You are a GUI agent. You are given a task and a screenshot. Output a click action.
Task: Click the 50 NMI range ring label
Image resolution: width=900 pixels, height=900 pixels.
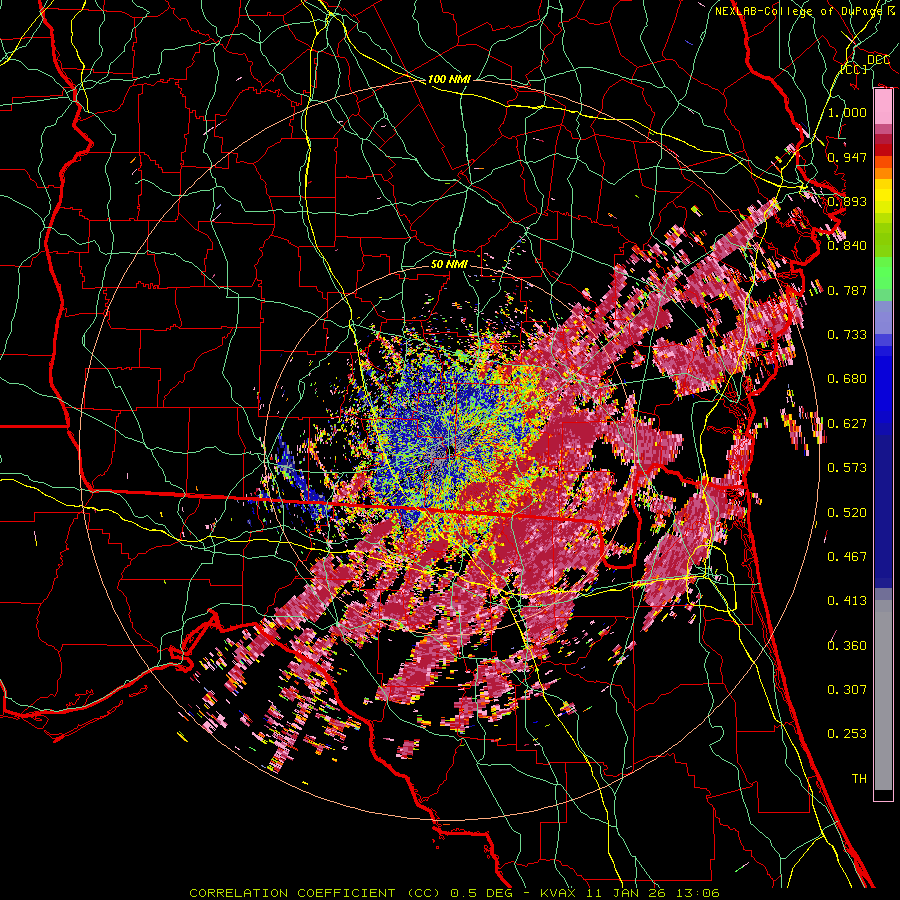[449, 264]
